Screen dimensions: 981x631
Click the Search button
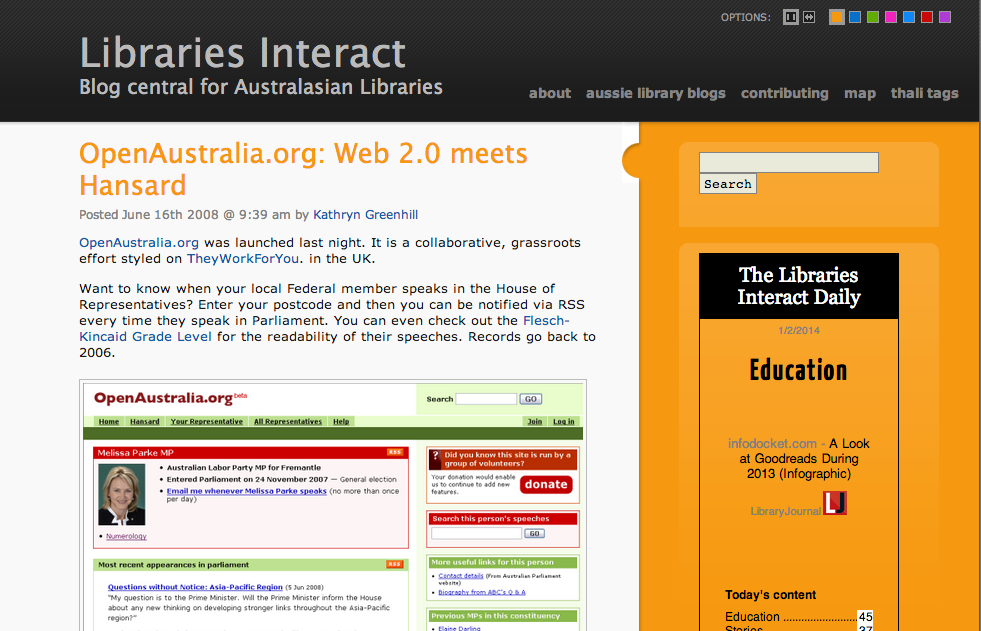(728, 184)
